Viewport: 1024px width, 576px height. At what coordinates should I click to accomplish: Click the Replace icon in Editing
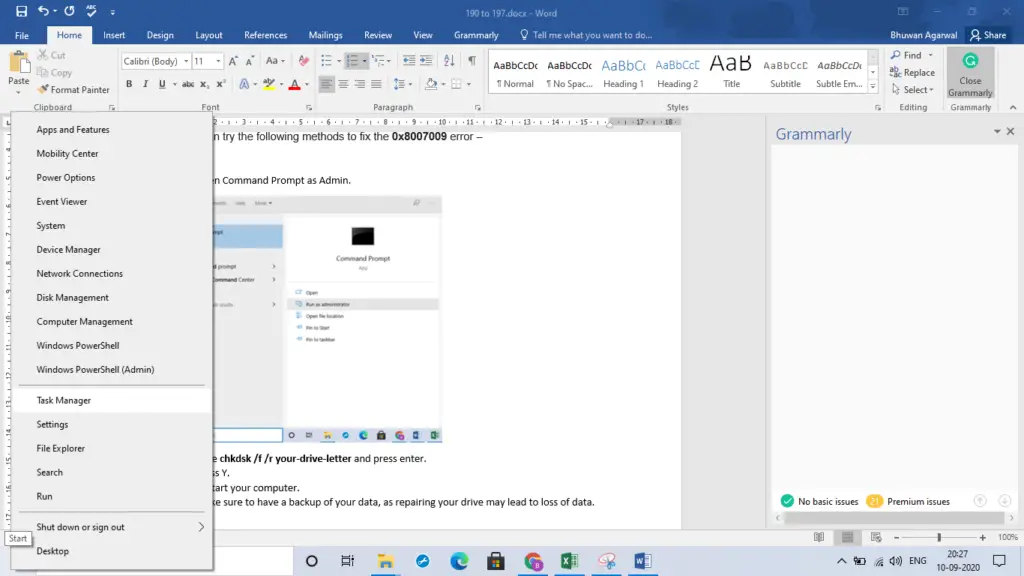[912, 72]
